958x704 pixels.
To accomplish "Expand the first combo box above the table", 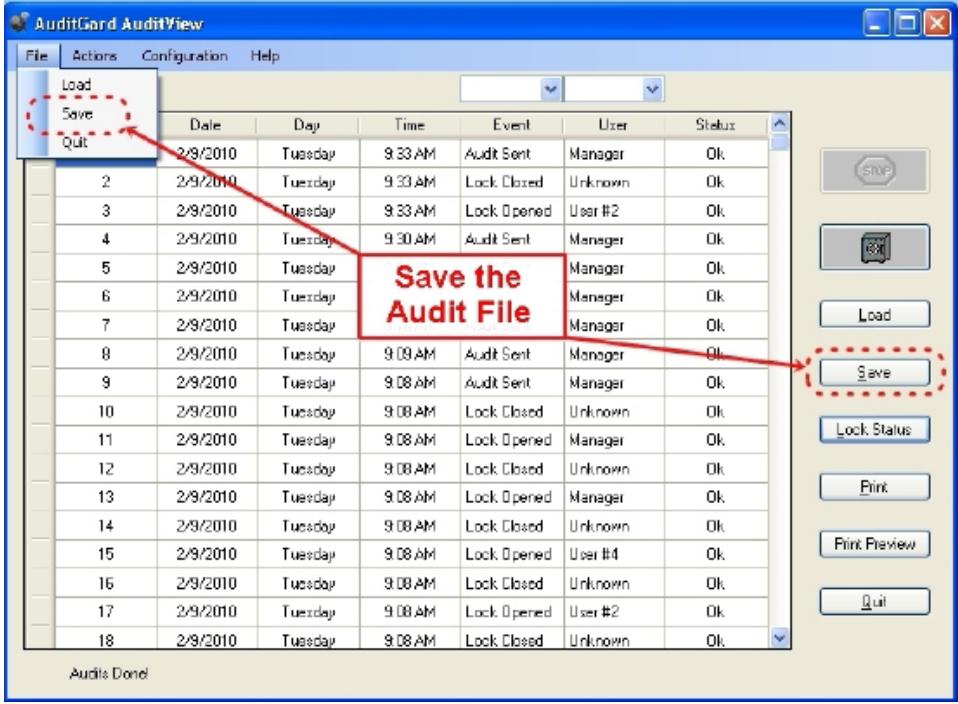I will tap(550, 90).
